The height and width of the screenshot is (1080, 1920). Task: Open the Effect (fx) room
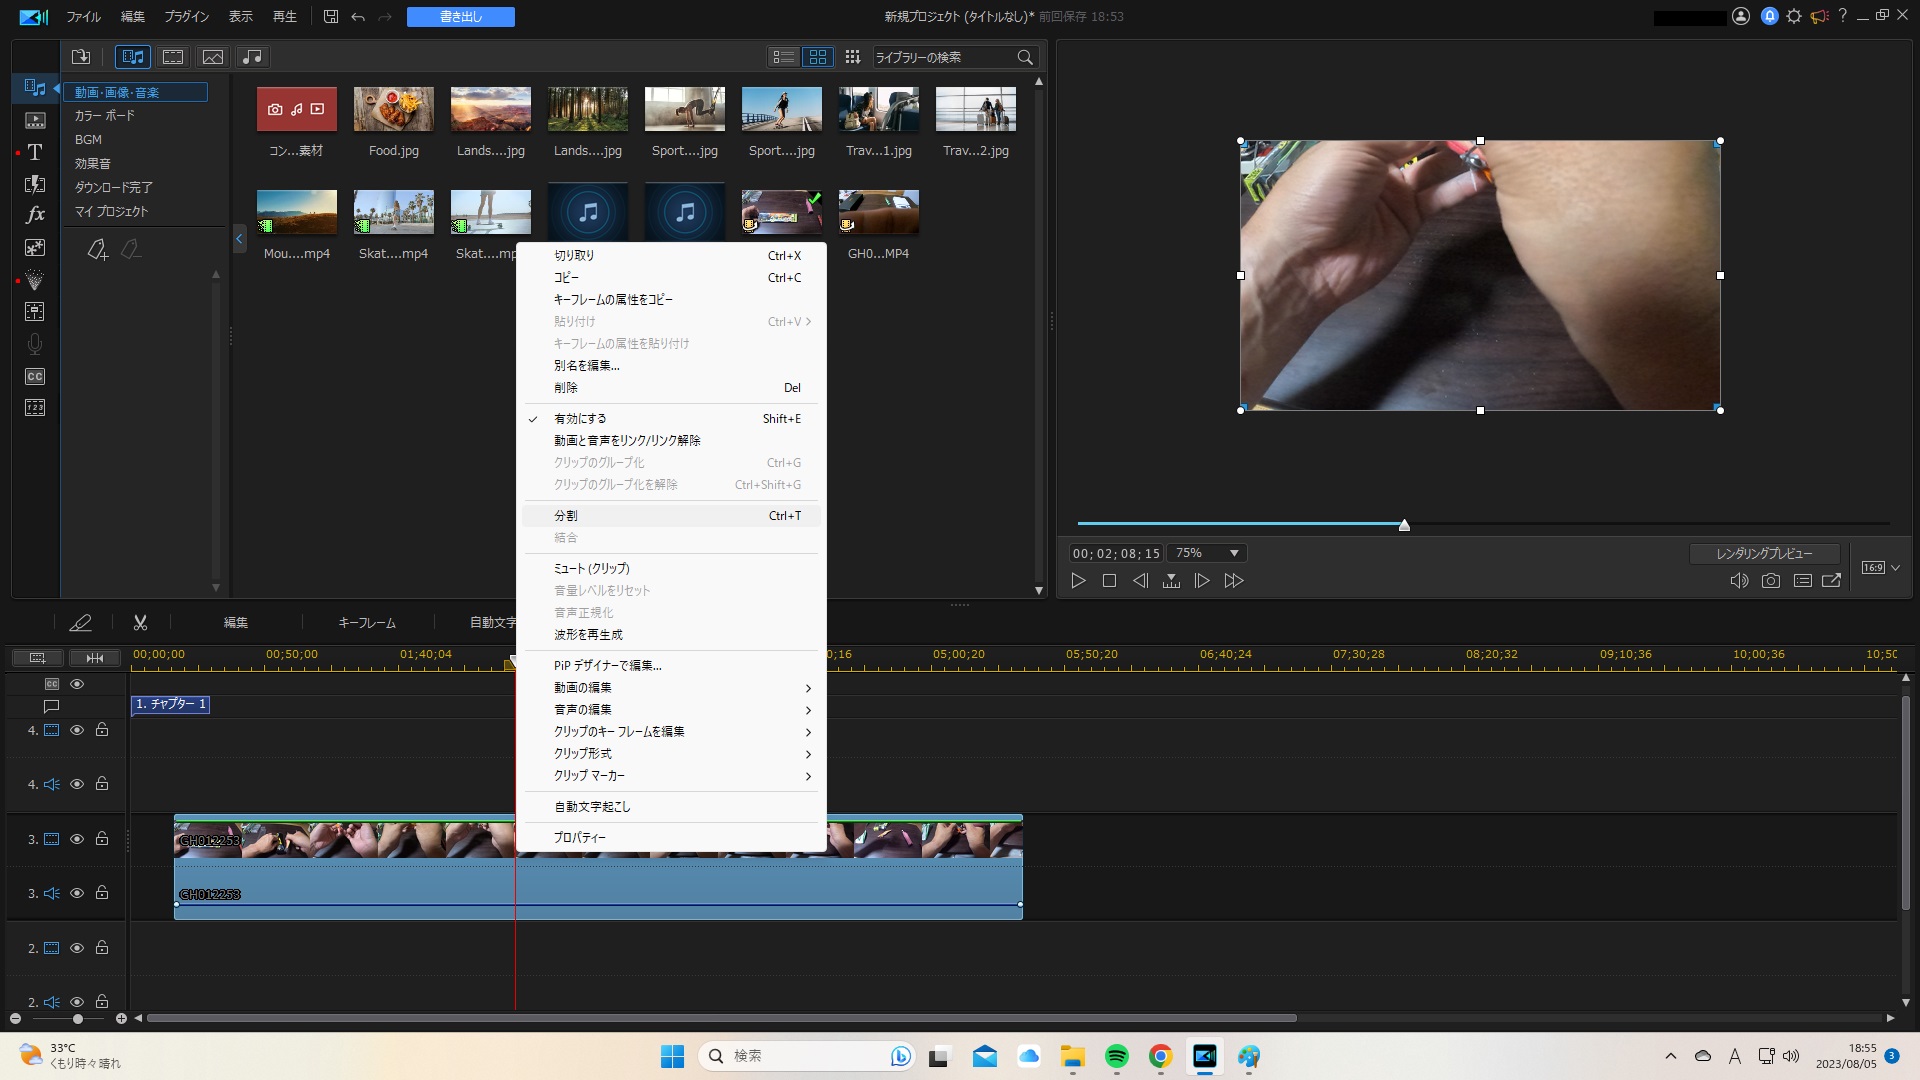(35, 213)
